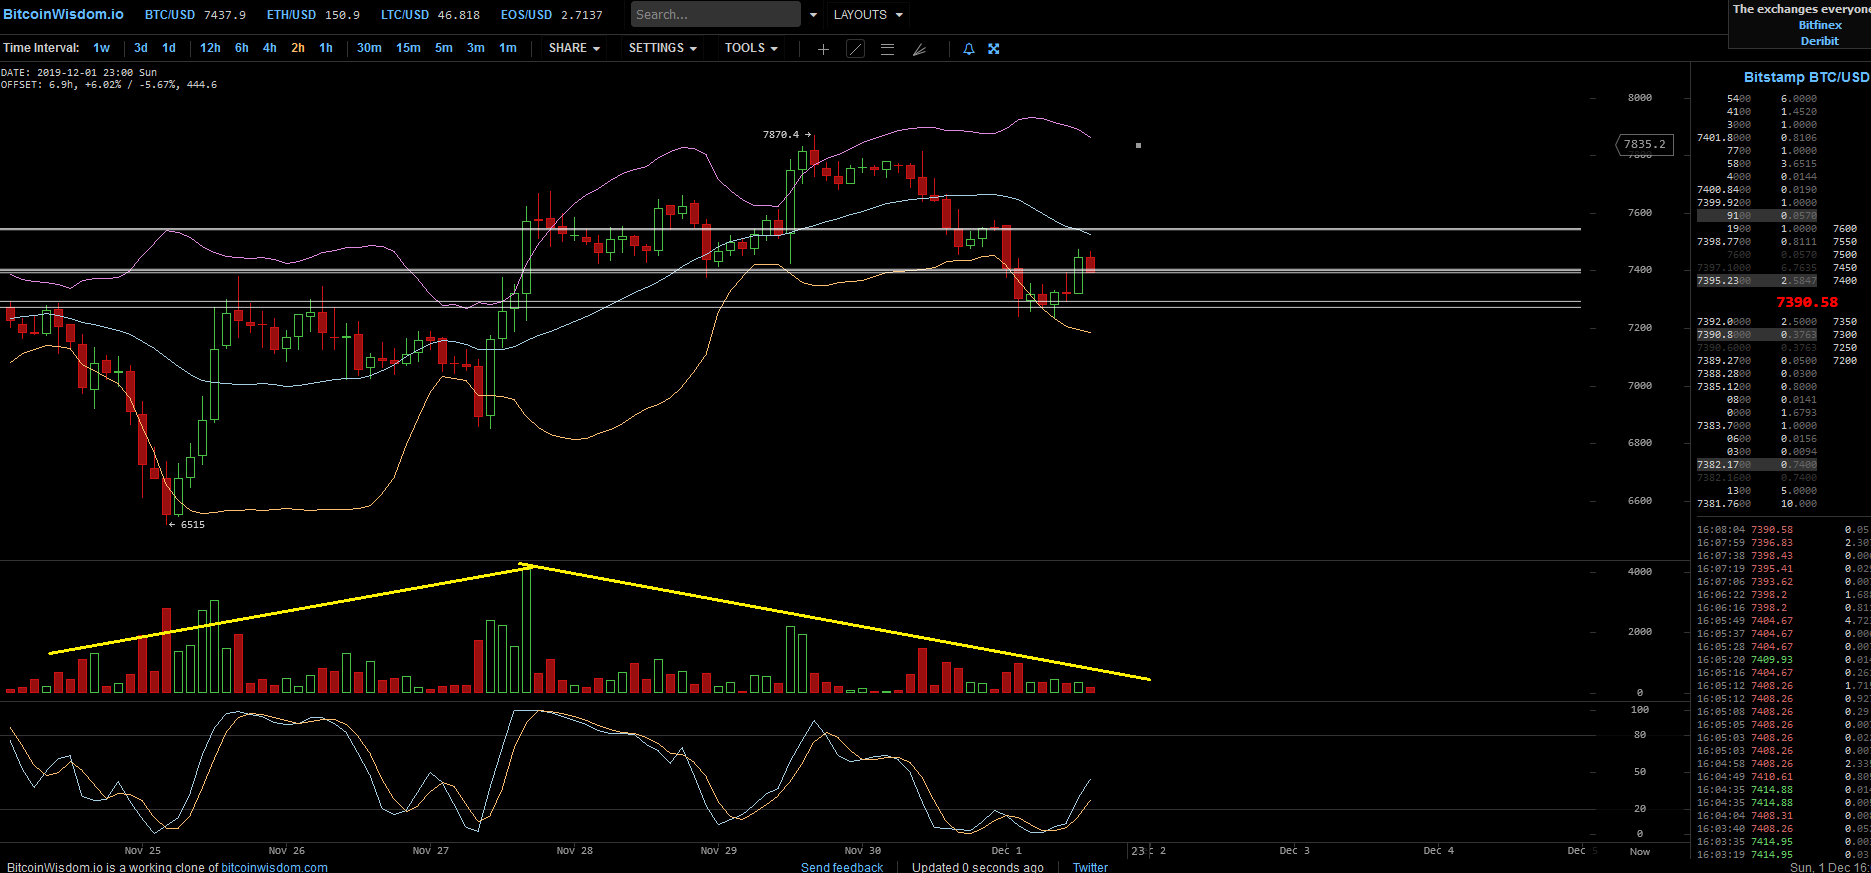This screenshot has width=1871, height=873.
Task: Click the Send feedback link
Action: point(842,867)
